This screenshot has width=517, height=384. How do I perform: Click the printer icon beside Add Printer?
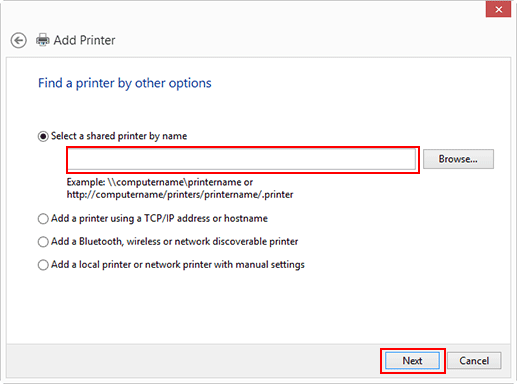point(43,40)
